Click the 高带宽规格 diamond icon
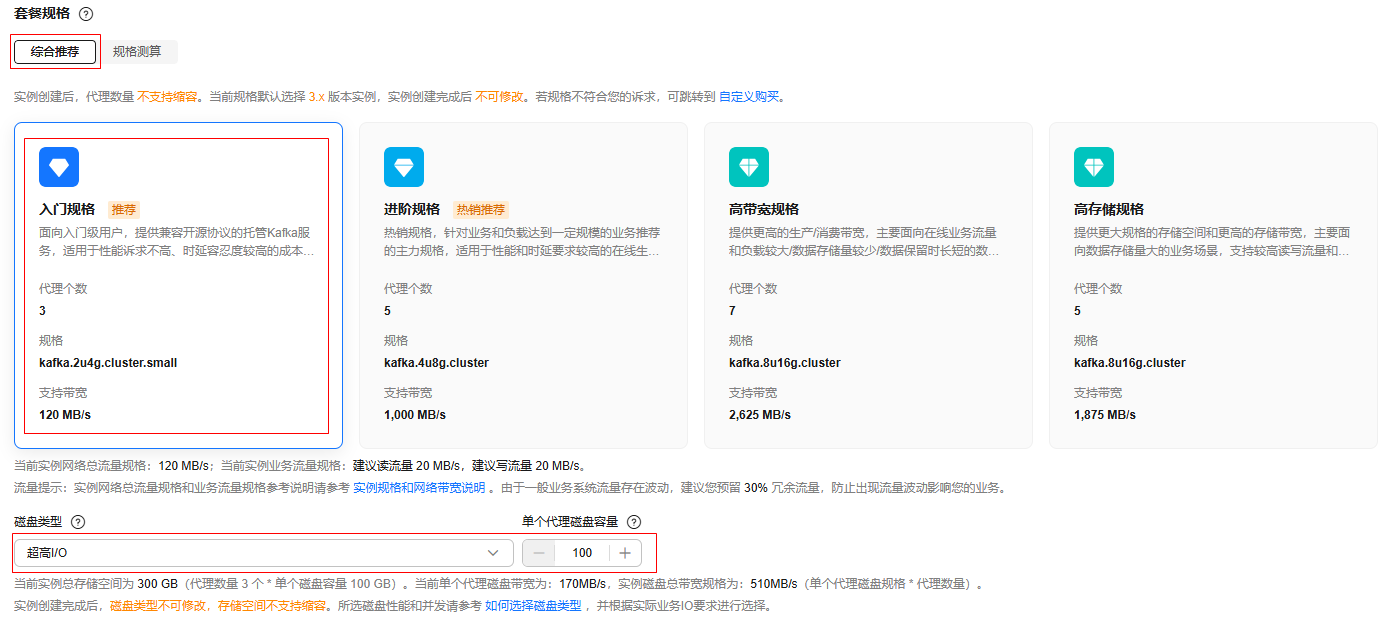 pyautogui.click(x=749, y=167)
